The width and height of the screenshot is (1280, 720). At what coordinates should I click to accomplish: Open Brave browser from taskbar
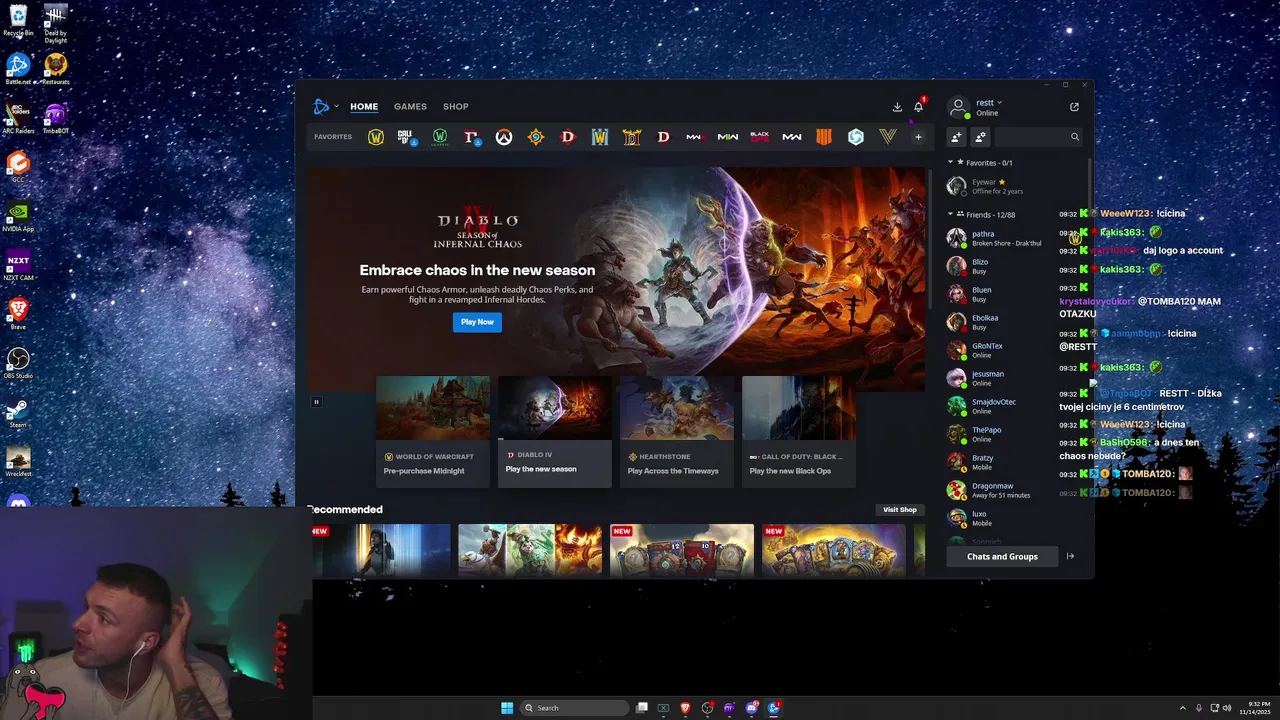point(685,708)
